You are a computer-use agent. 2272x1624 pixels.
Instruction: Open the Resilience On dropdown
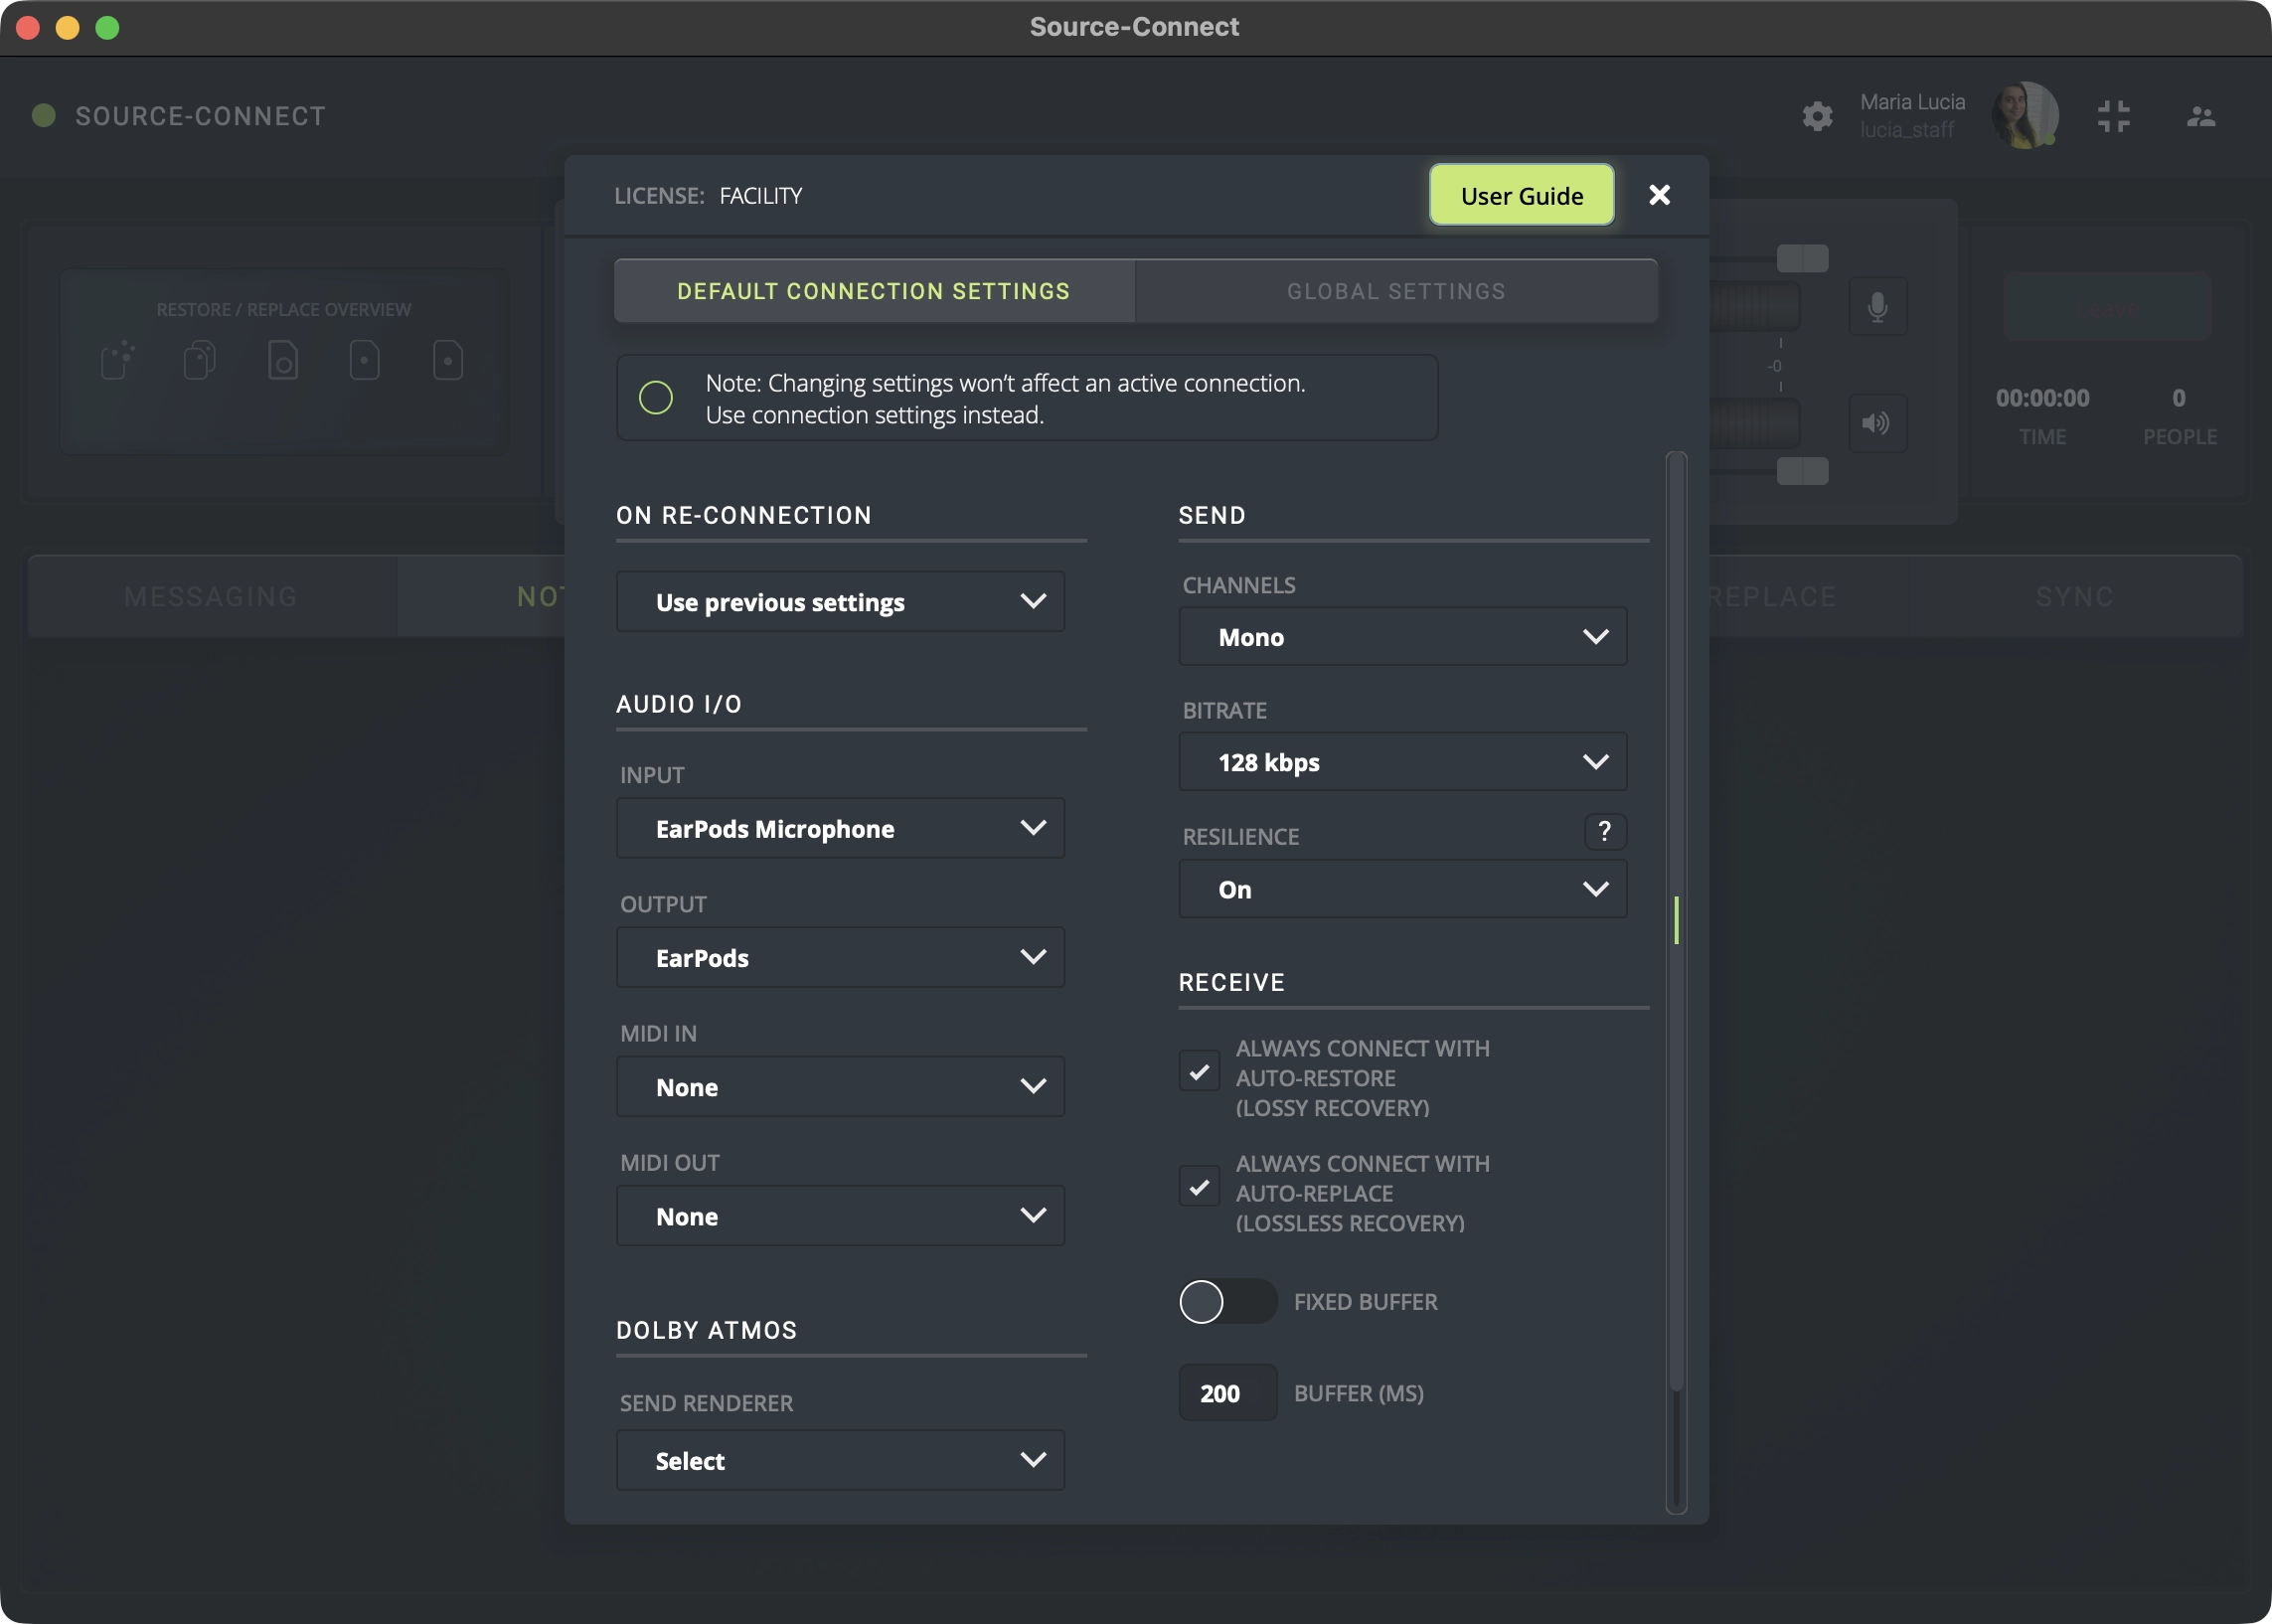pyautogui.click(x=1403, y=889)
